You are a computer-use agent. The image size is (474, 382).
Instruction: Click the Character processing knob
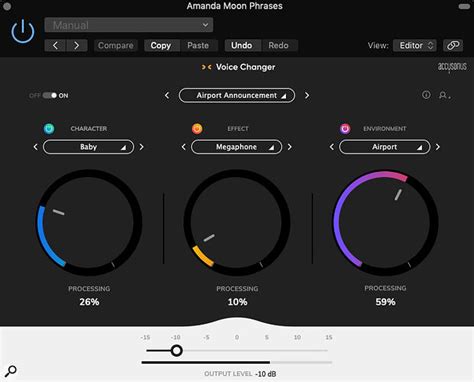coord(89,222)
